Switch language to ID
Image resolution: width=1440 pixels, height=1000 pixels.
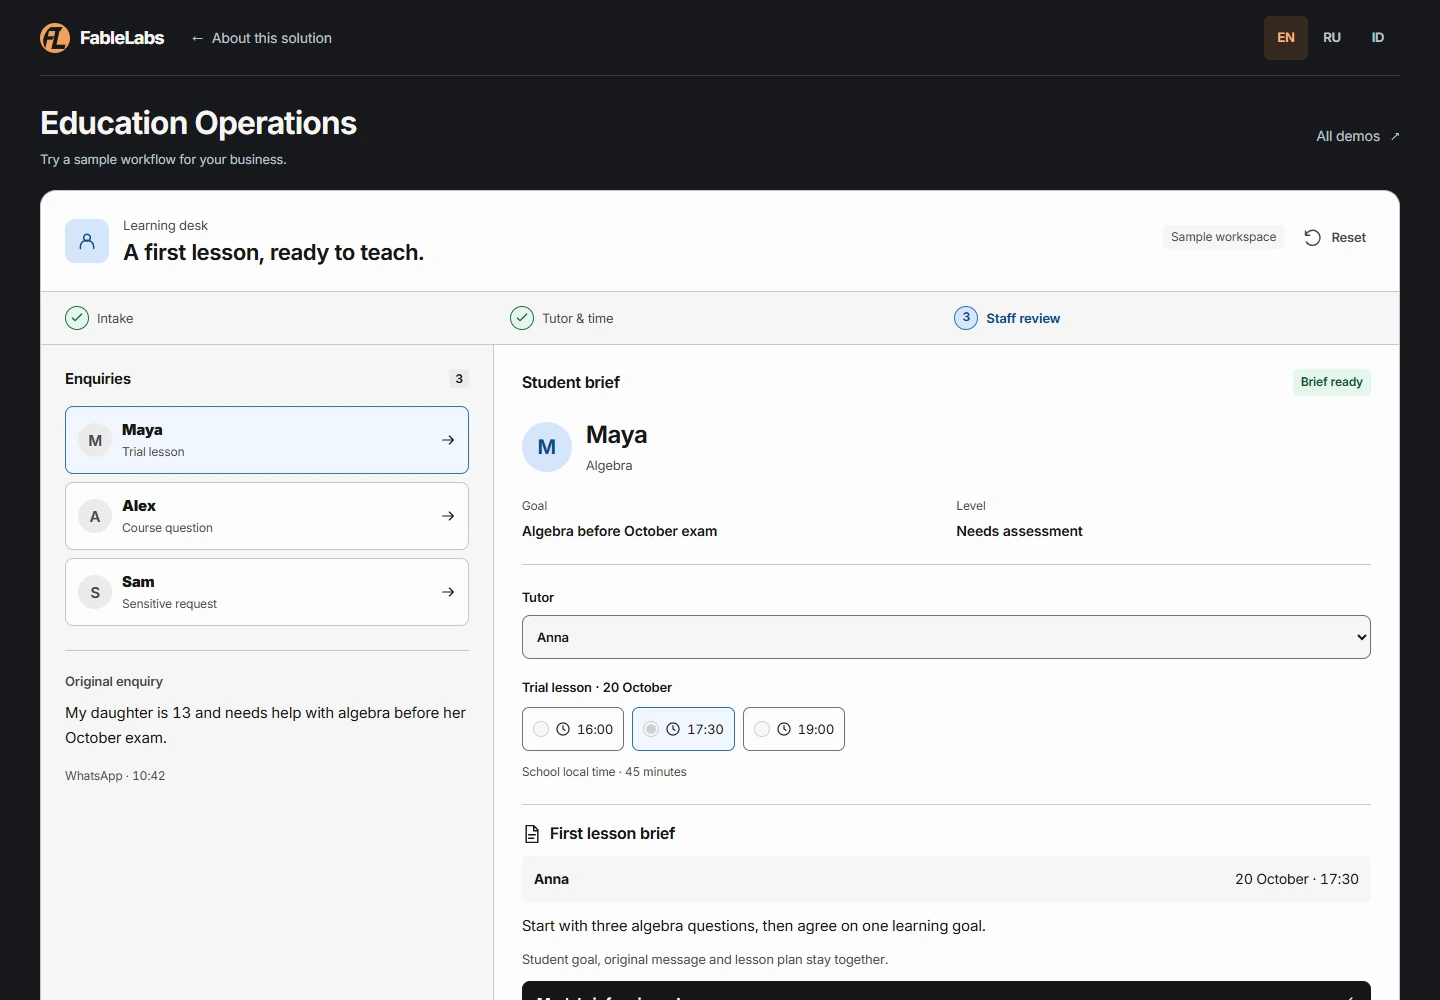tap(1378, 38)
